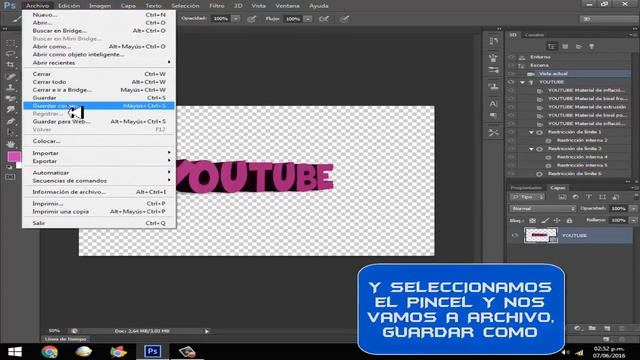This screenshot has width=640, height=360.
Task: Filter 3D panel by lights
Action: click(591, 47)
